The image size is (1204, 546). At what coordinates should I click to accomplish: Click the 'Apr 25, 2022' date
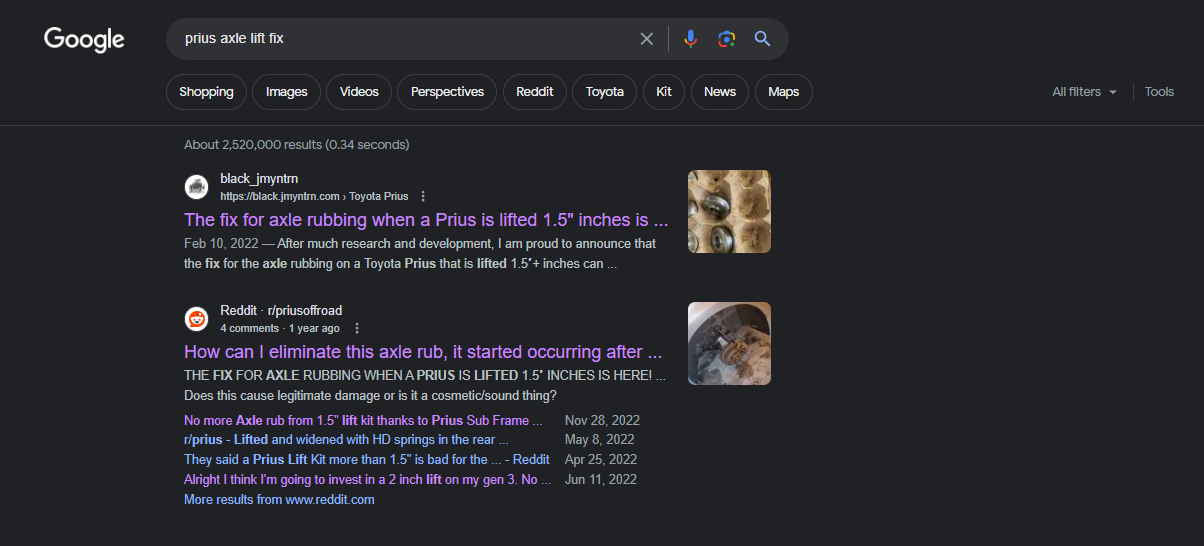(x=600, y=459)
